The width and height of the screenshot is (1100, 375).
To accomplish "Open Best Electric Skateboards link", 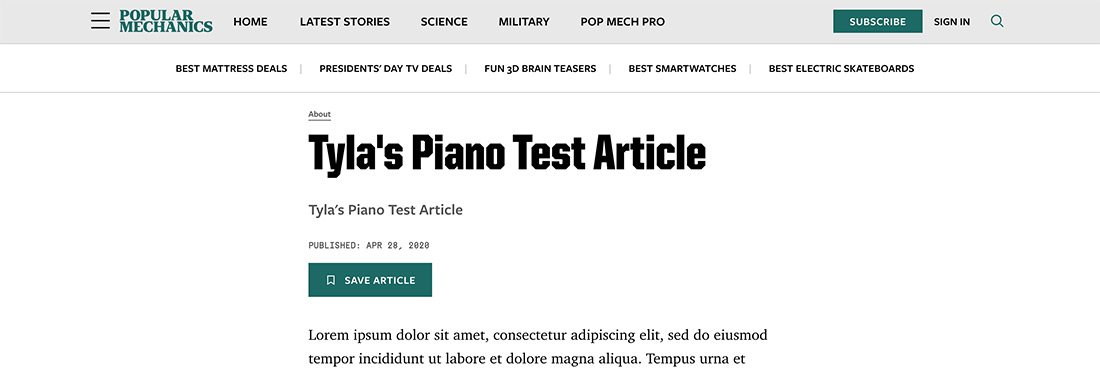I will [841, 69].
